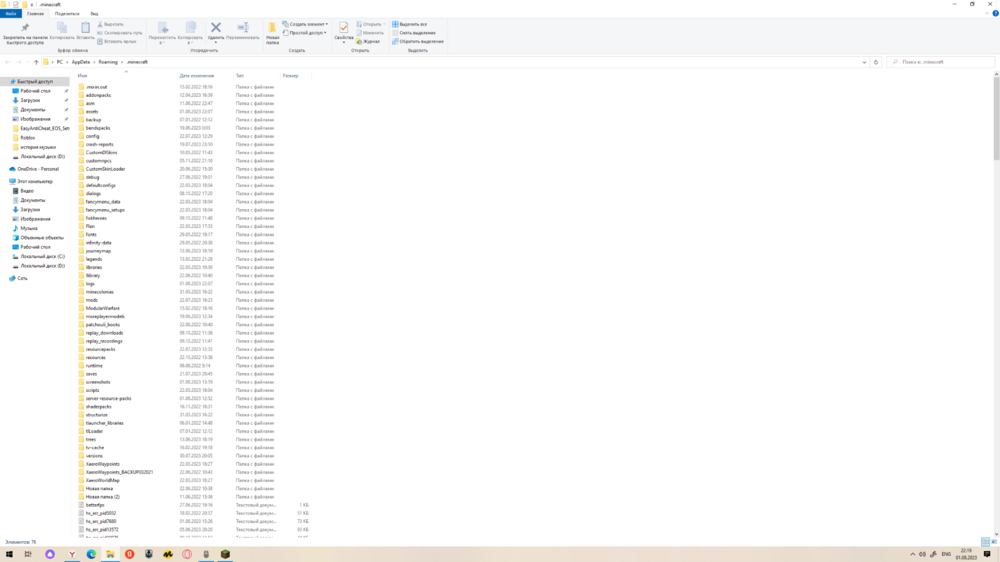Select the resourcepacks folder
Screen dimensions: 1000x562
tap(100, 349)
